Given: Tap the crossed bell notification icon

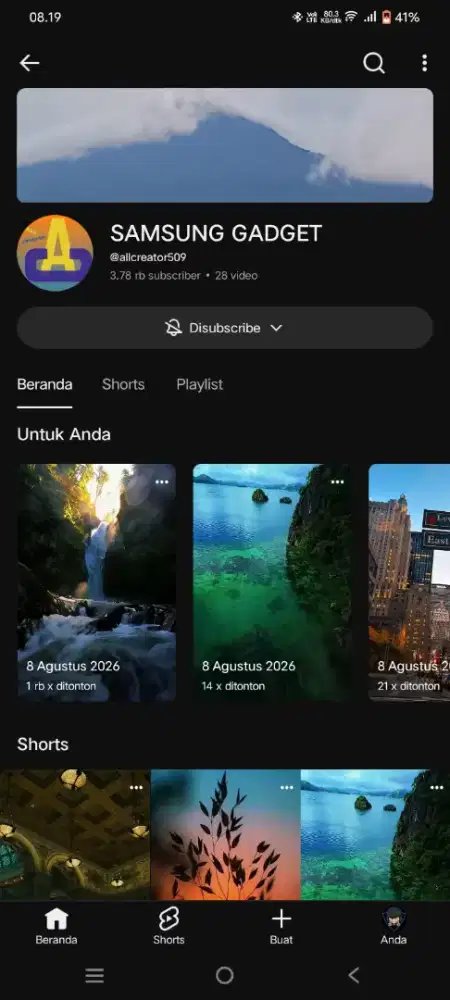Looking at the screenshot, I should [173, 328].
